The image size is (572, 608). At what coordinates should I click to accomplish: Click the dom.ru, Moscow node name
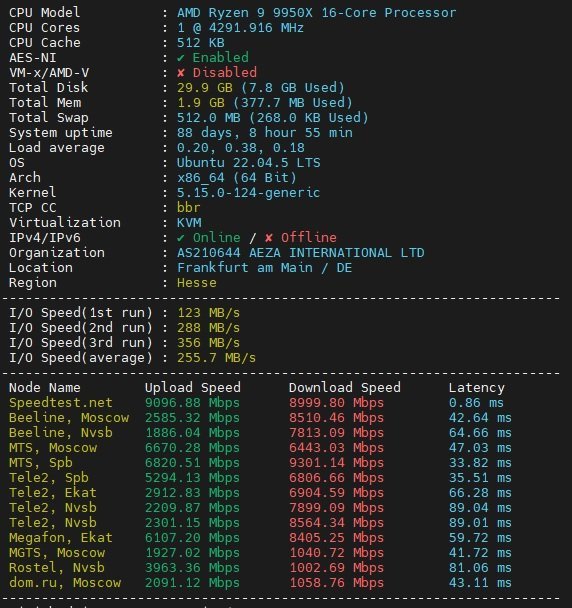click(65, 583)
